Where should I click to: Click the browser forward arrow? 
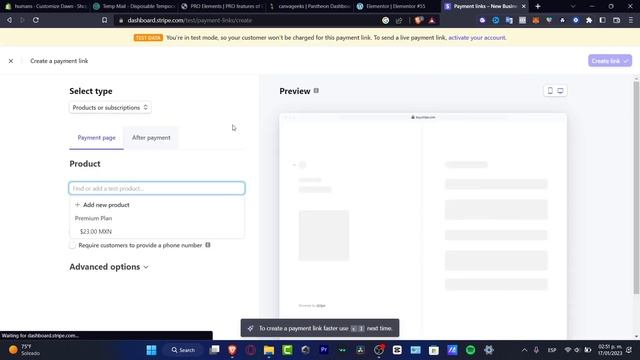pos(22,20)
